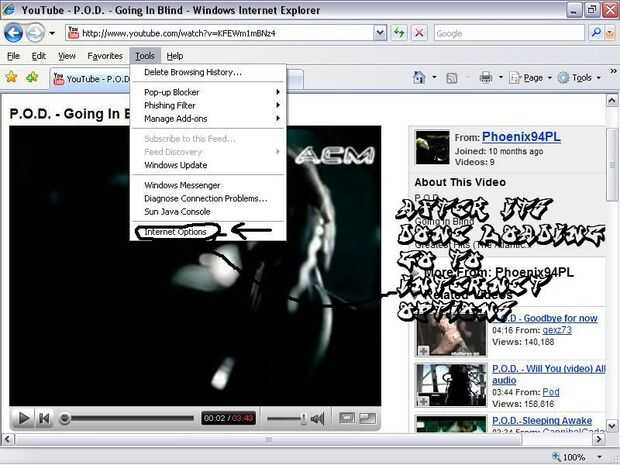Open the Help menu
Image resolution: width=620 pixels, height=465 pixels.
tap(175, 56)
